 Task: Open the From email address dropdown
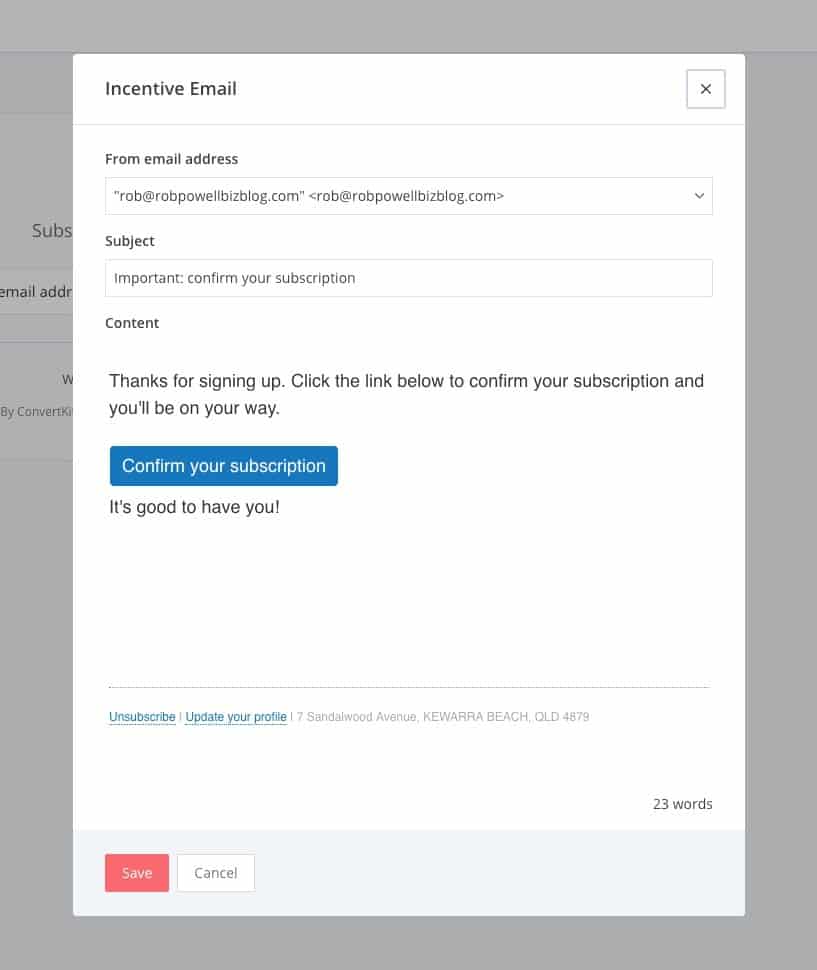point(408,196)
